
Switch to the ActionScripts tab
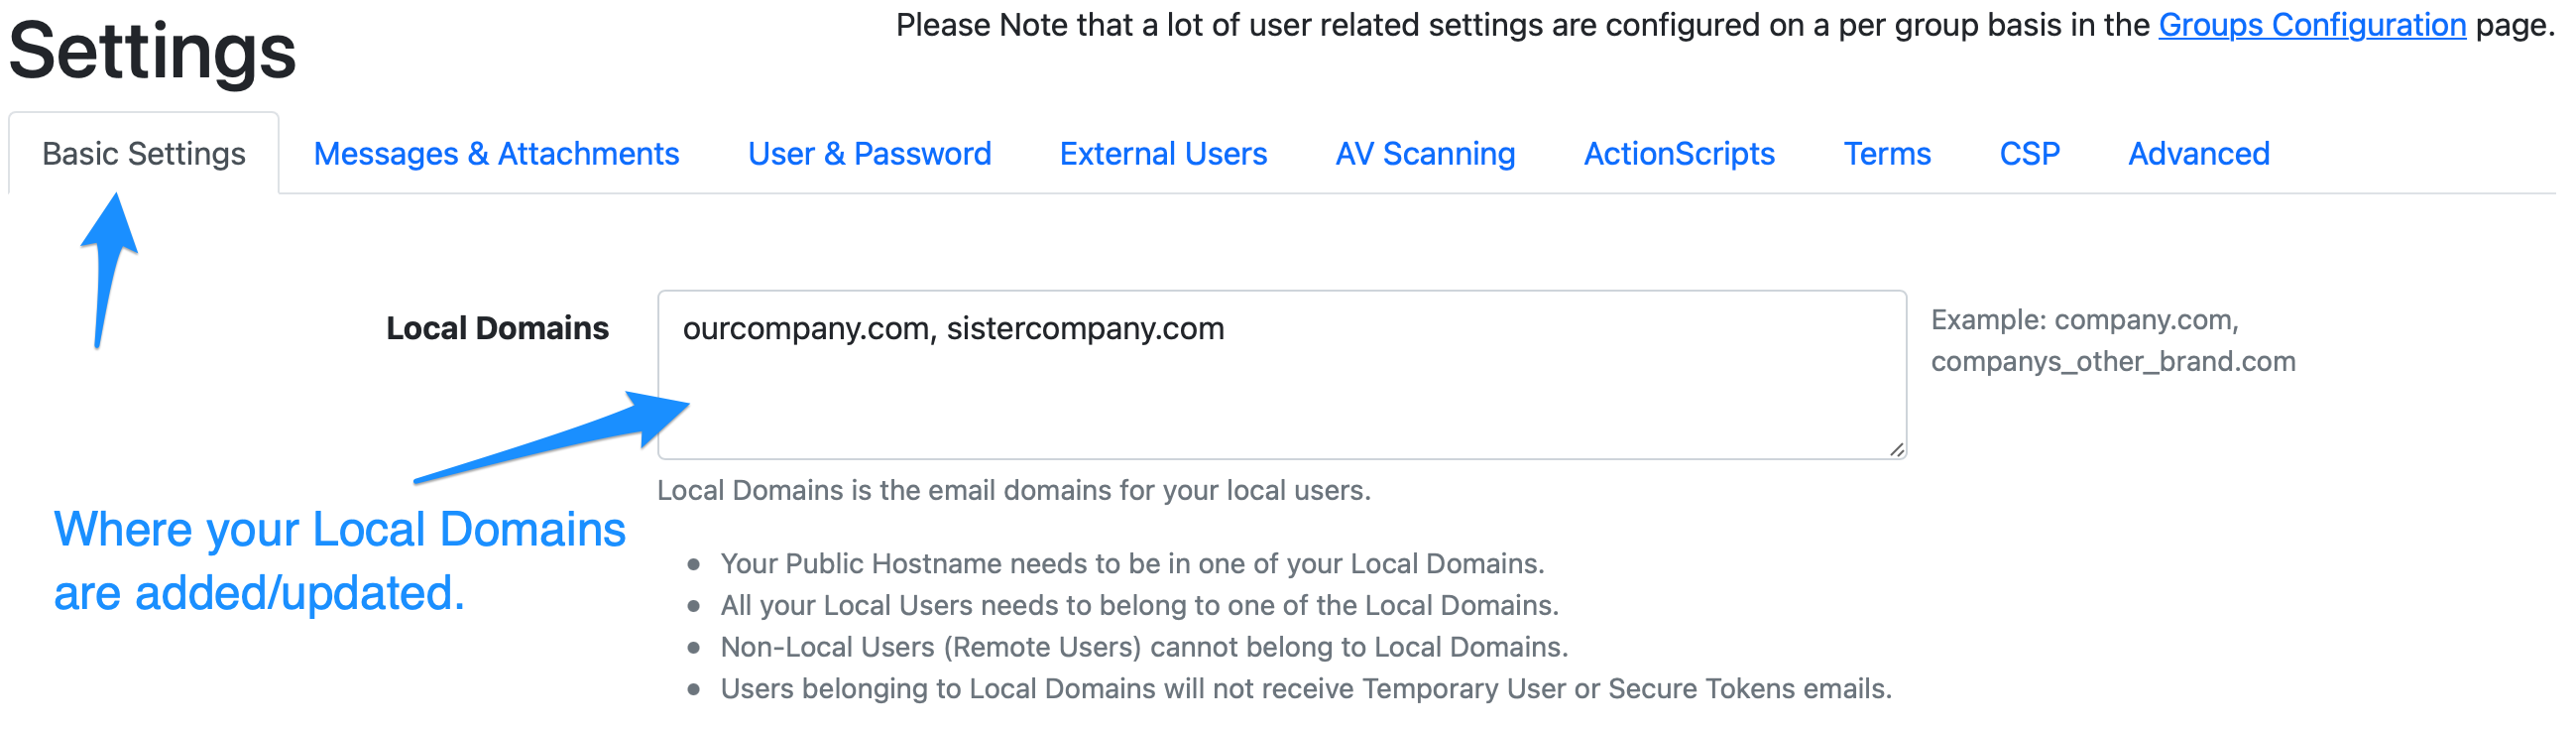(1679, 154)
